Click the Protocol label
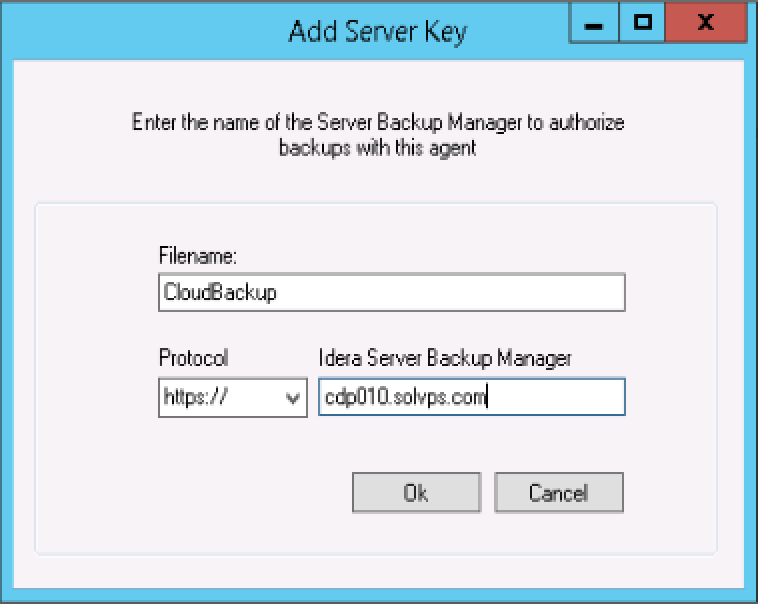 point(193,358)
